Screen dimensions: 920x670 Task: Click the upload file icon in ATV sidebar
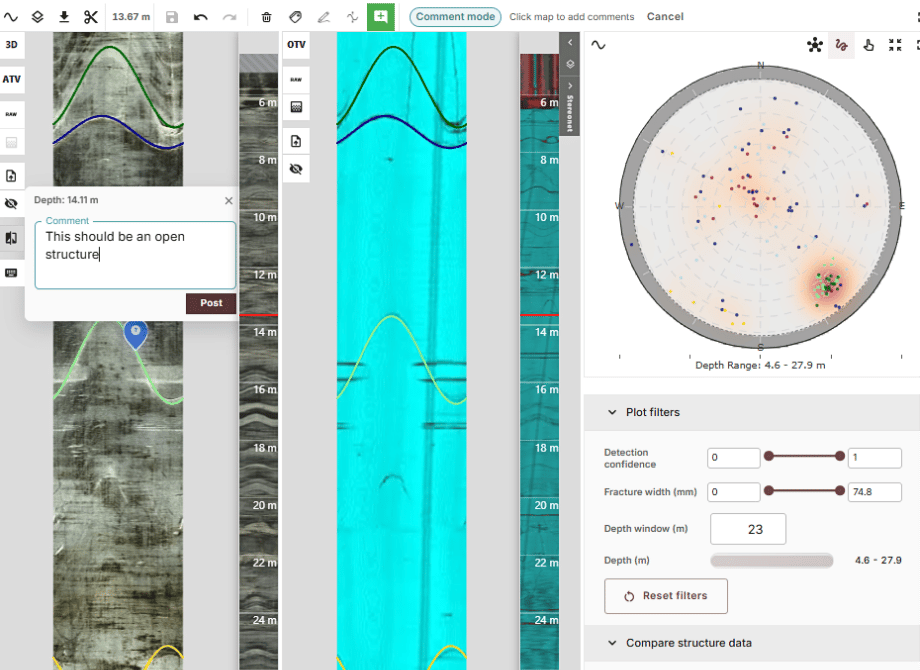tap(12, 175)
